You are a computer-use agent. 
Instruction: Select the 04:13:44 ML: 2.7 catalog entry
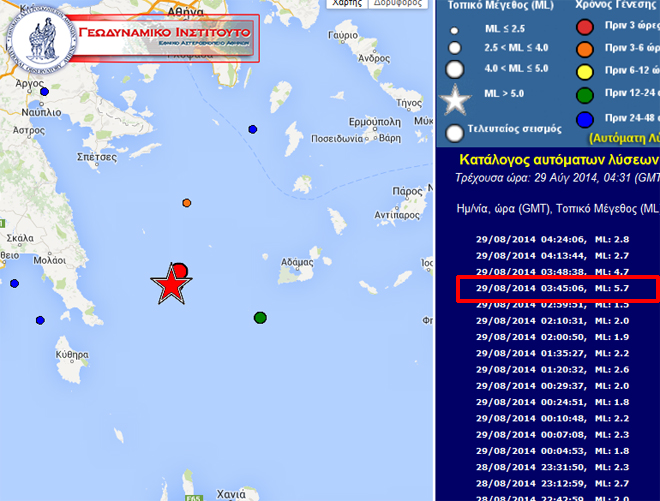[x=552, y=256]
